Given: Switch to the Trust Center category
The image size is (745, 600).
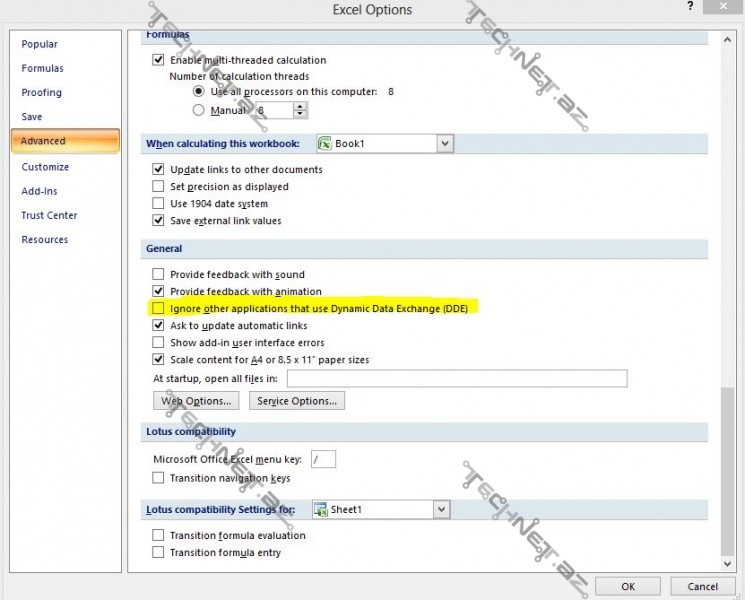Looking at the screenshot, I should (49, 216).
